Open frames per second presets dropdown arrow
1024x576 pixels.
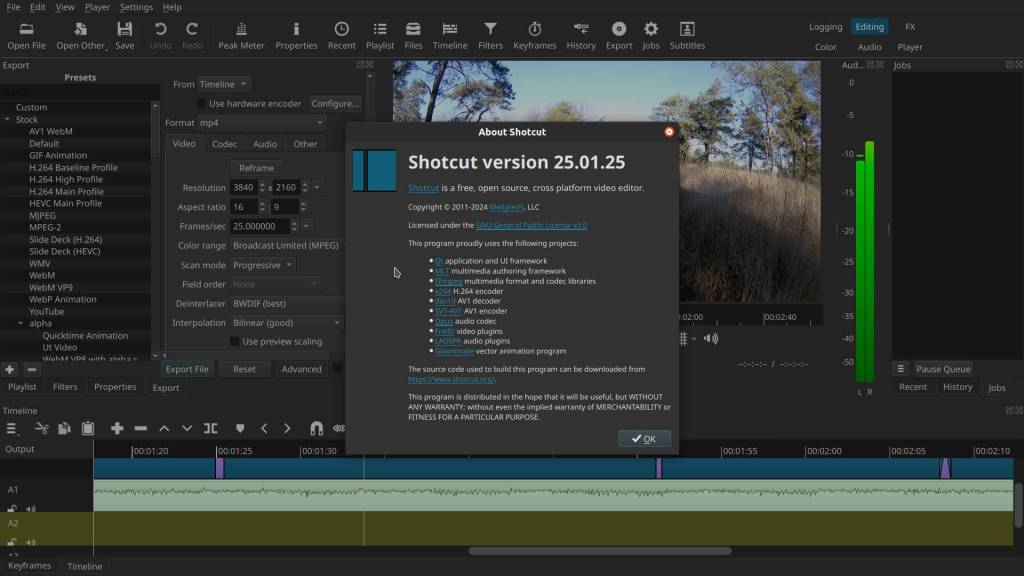click(306, 226)
